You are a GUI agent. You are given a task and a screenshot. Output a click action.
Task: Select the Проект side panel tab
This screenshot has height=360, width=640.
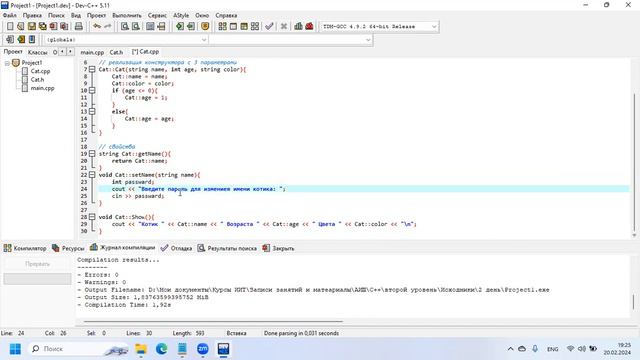pos(13,52)
